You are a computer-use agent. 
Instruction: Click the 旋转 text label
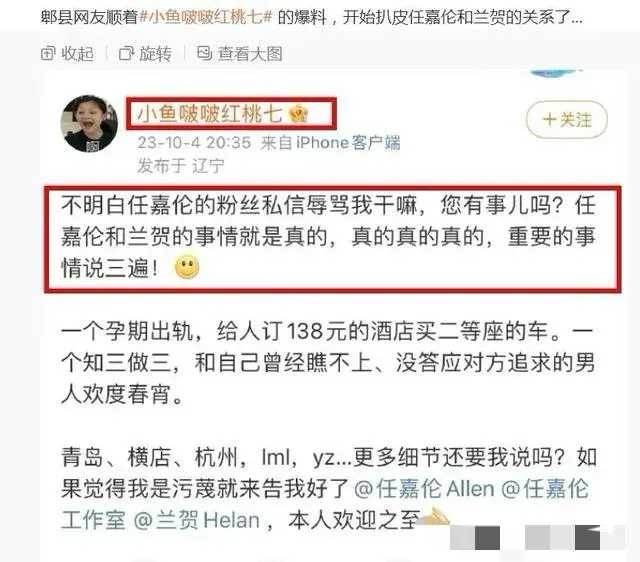pos(156,53)
